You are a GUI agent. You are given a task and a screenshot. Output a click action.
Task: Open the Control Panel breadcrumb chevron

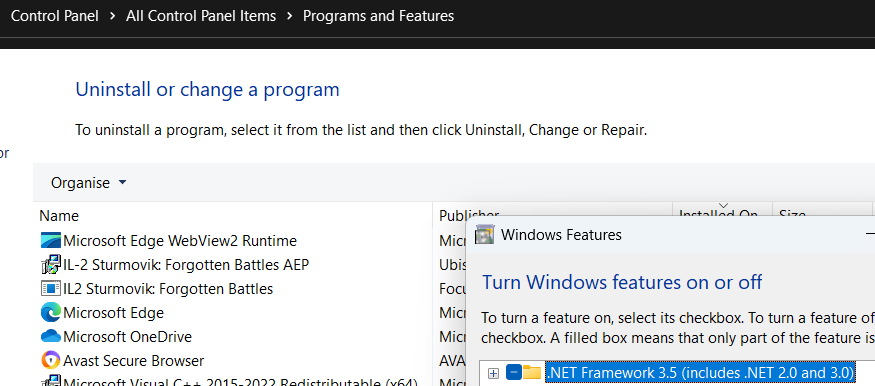click(113, 16)
